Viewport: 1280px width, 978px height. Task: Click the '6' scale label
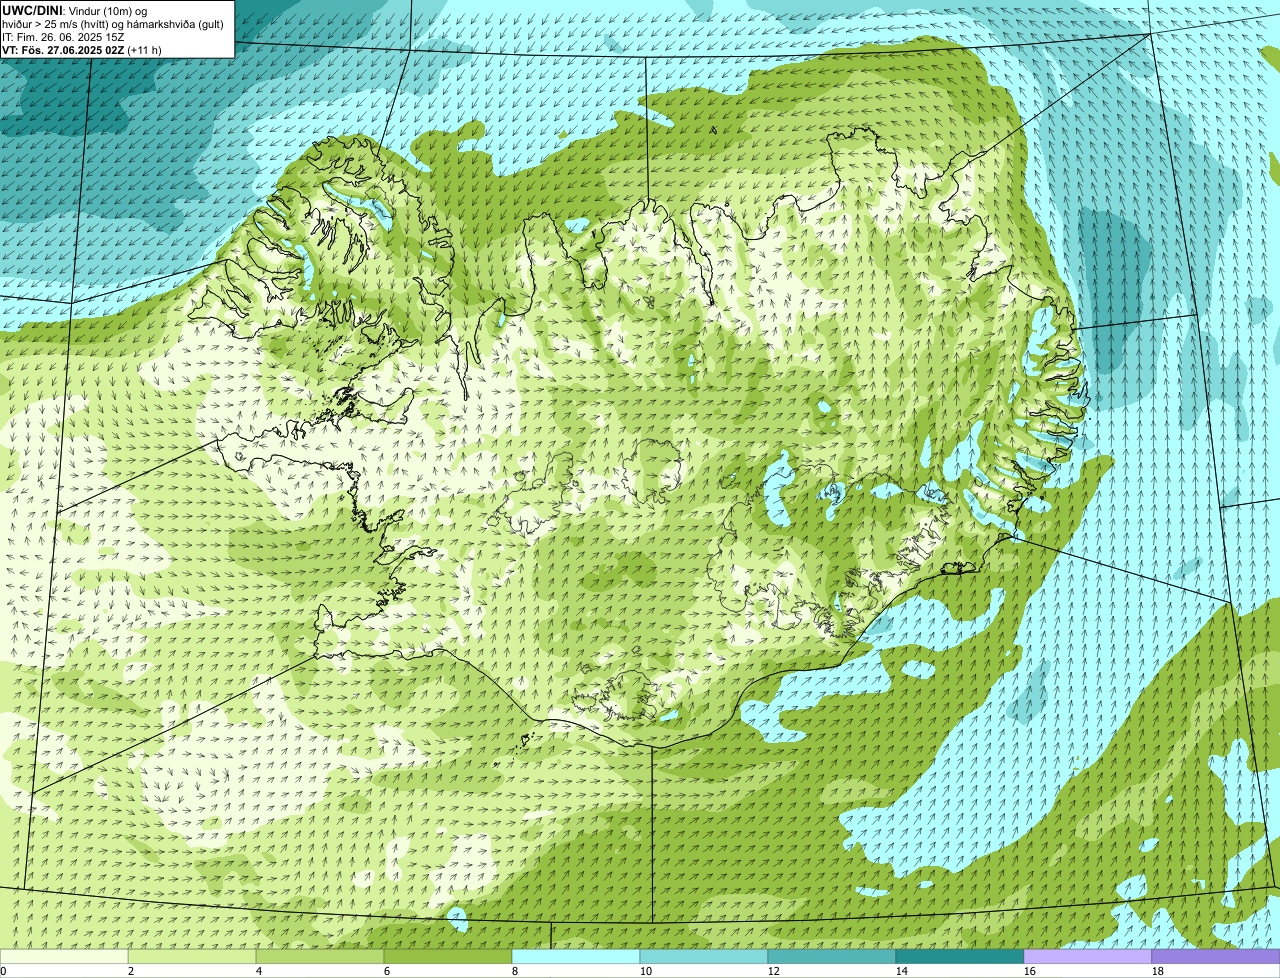coord(387,971)
